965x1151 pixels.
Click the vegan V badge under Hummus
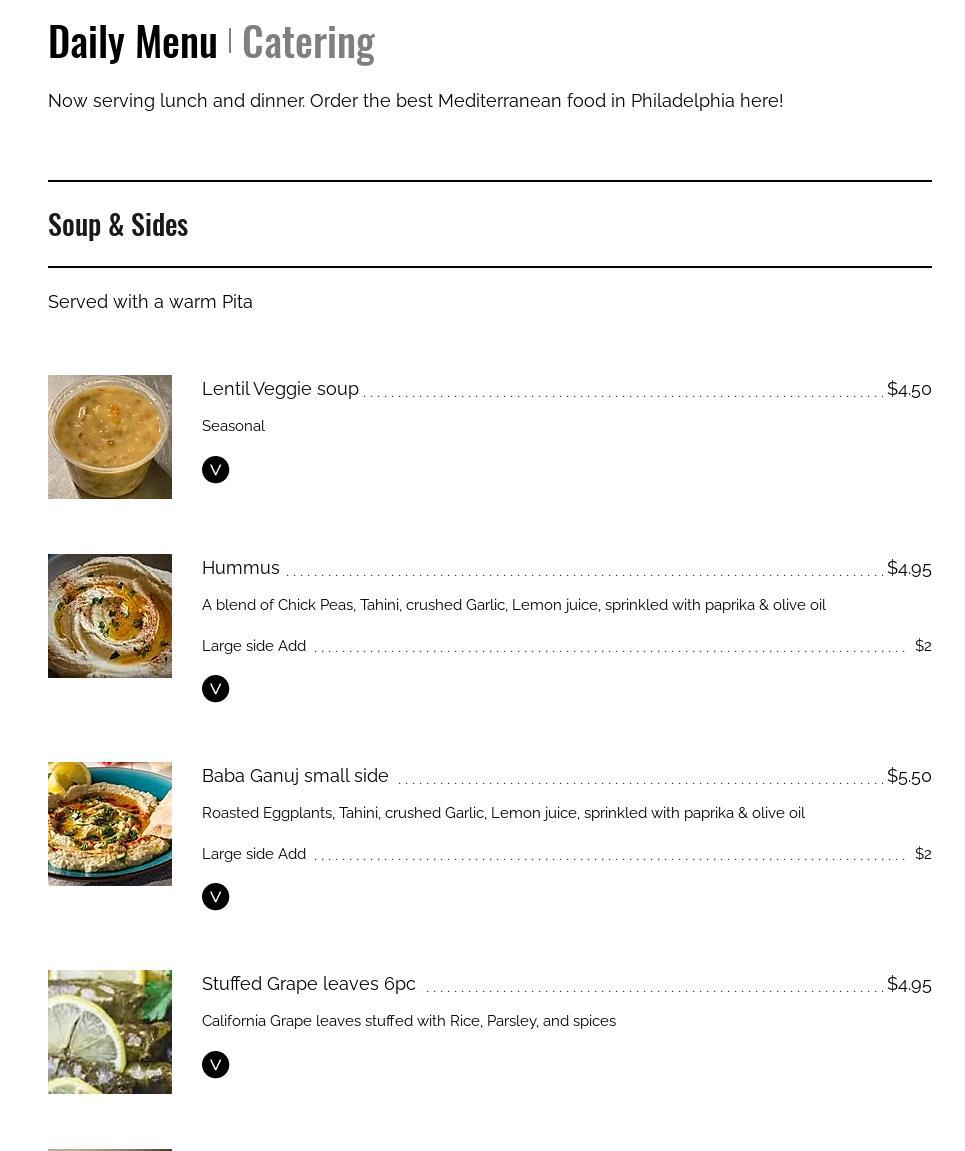coord(215,689)
